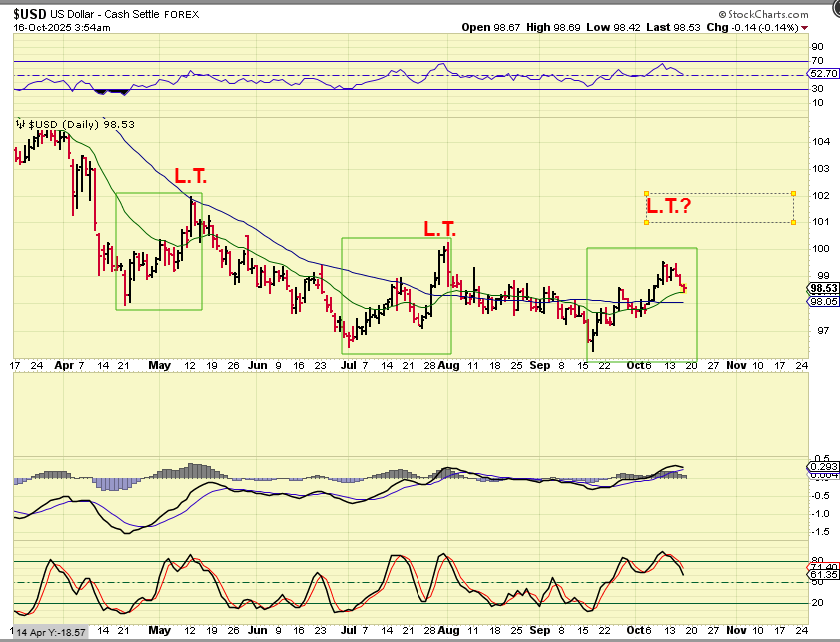The width and height of the screenshot is (840, 642).
Task: Click the 0.293 MACD value tag
Action: pyautogui.click(x=822, y=467)
